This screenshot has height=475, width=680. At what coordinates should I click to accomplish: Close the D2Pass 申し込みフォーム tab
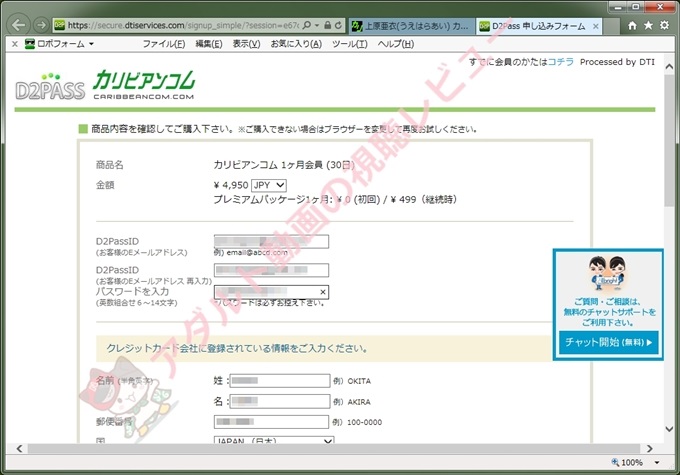coord(596,26)
